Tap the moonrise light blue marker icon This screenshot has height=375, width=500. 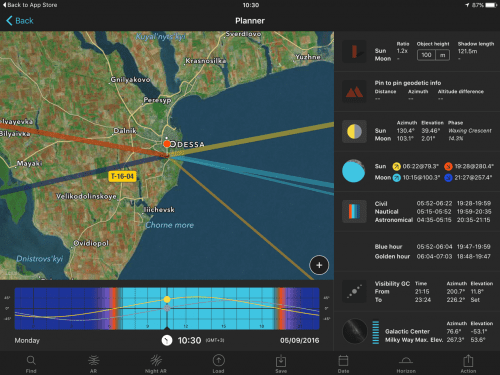point(396,178)
